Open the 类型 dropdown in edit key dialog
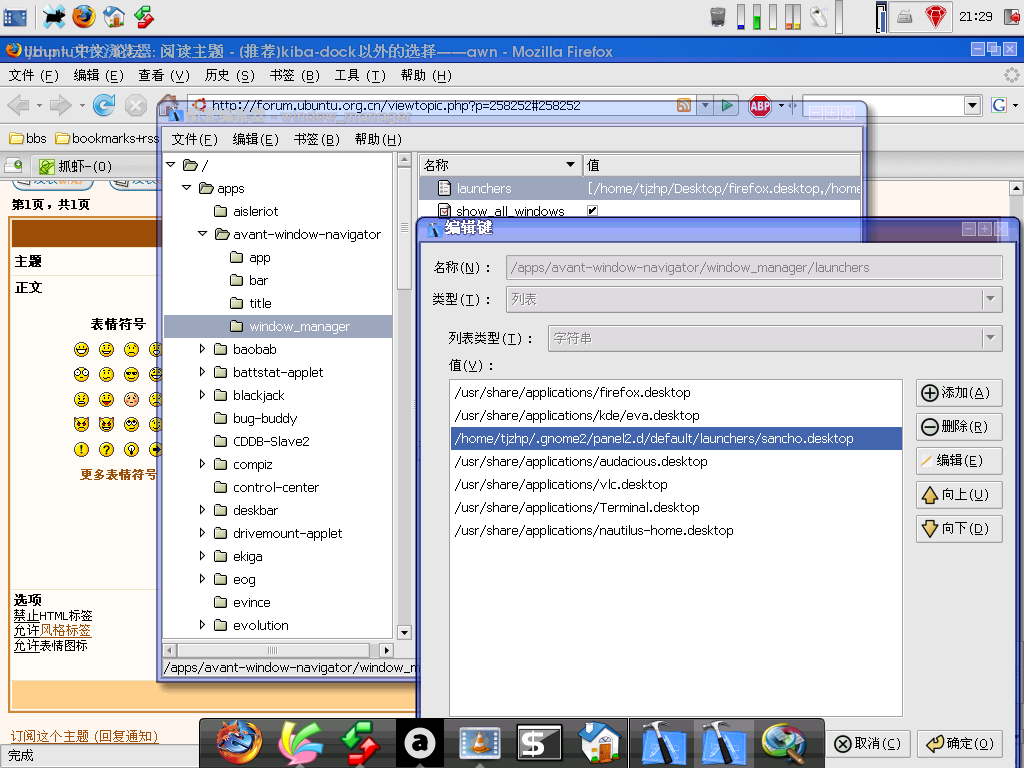This screenshot has height=768, width=1024. click(991, 299)
